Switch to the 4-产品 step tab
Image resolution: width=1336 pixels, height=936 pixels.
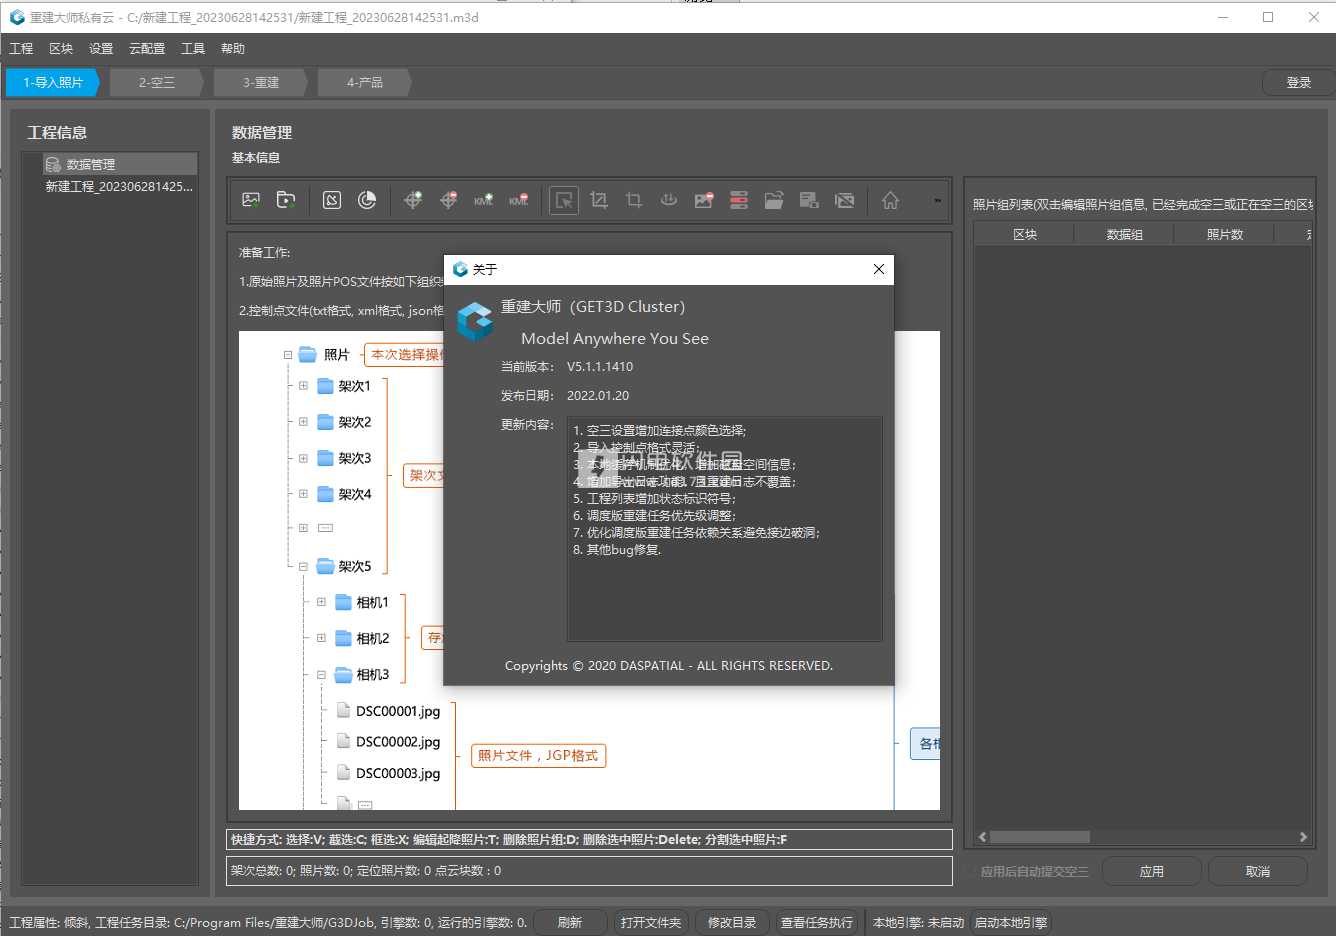(x=365, y=82)
